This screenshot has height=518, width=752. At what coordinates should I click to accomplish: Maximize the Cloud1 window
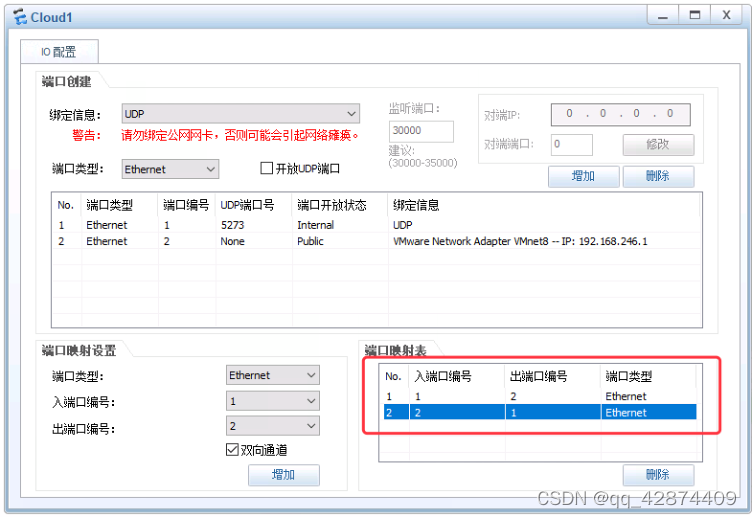[x=694, y=15]
